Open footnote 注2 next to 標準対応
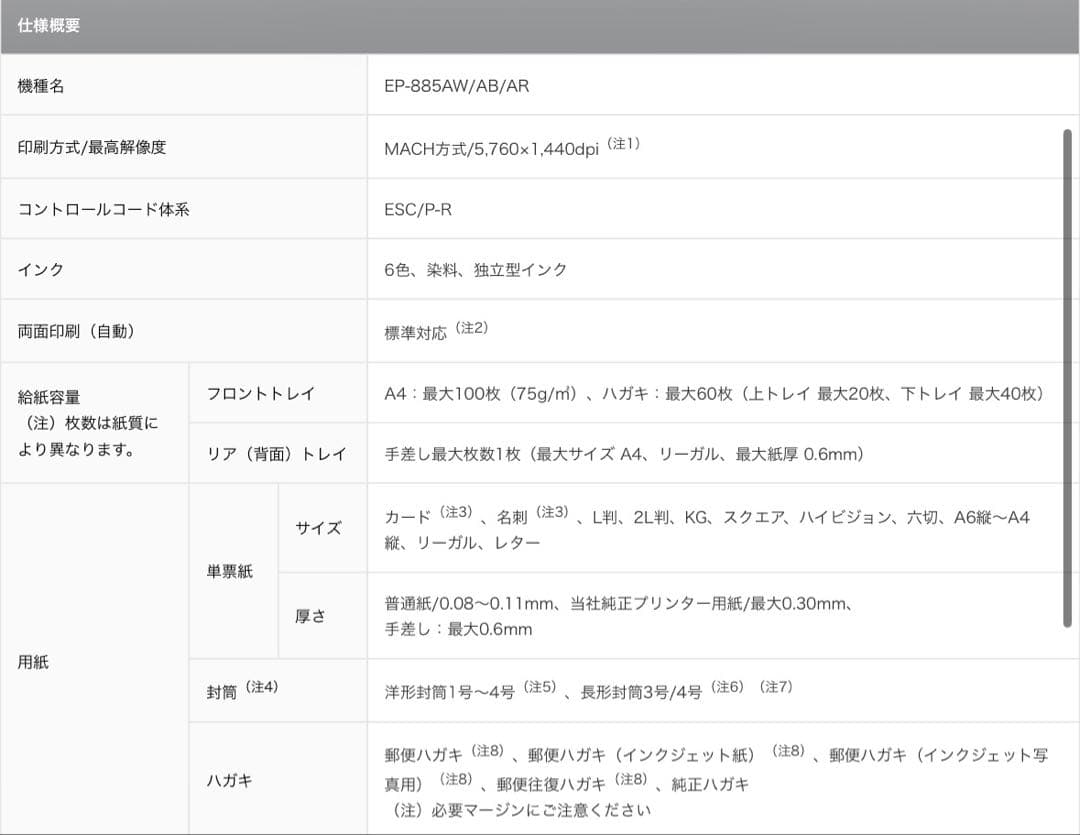 (472, 327)
